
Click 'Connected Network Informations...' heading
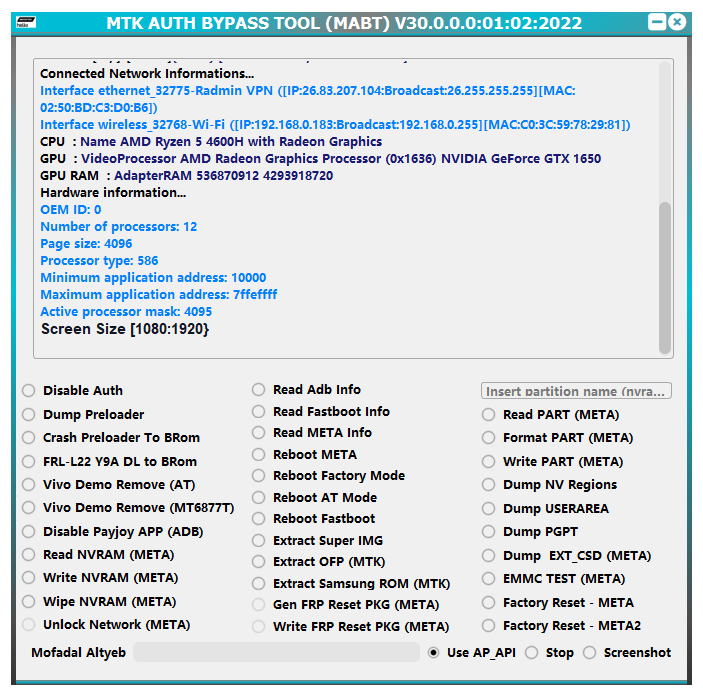pyautogui.click(x=147, y=74)
